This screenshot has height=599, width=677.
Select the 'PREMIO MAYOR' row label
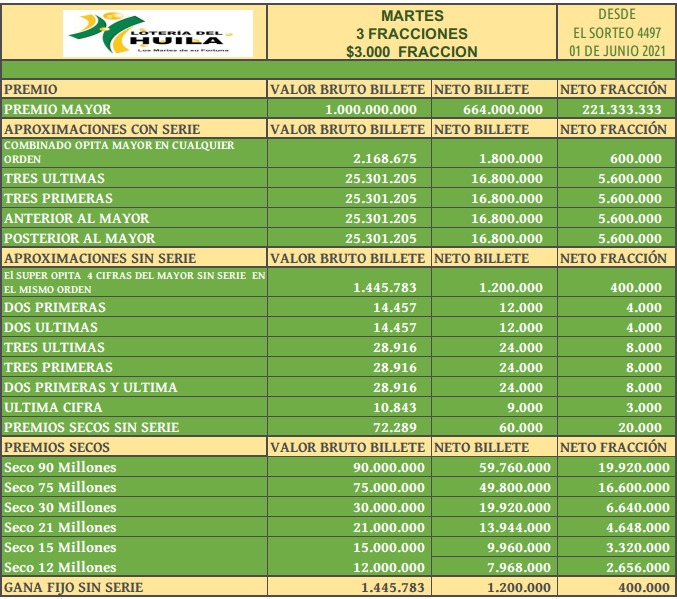click(x=57, y=109)
